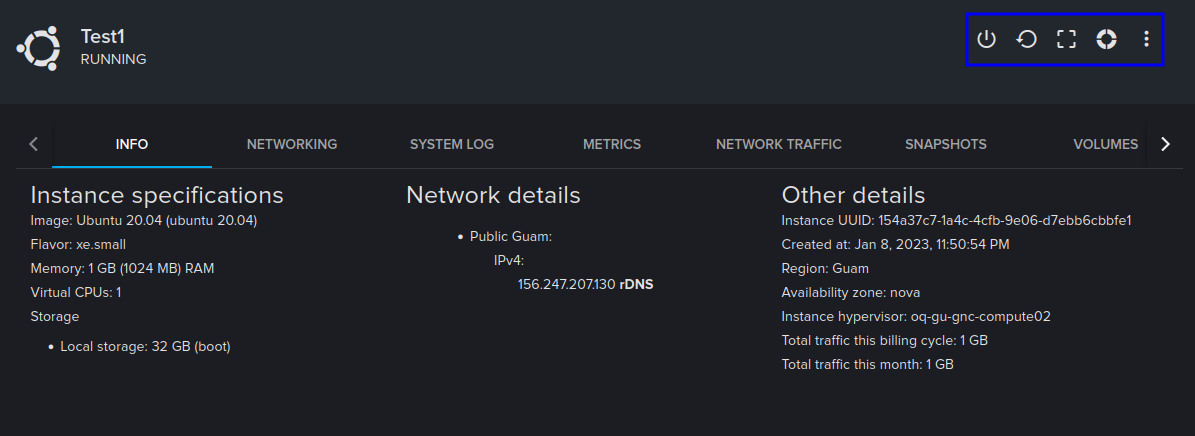
Task: View the Metrics tab
Action: pyautogui.click(x=612, y=144)
